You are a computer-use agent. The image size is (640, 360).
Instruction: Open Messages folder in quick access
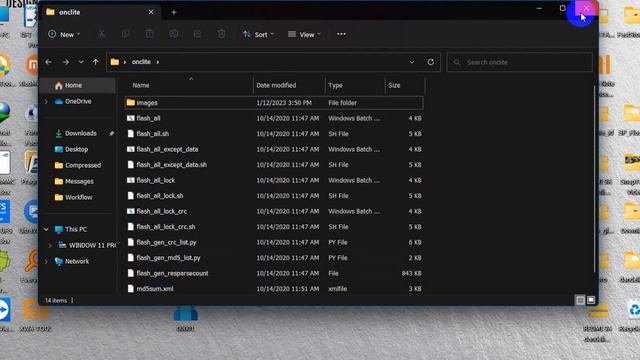(79, 181)
